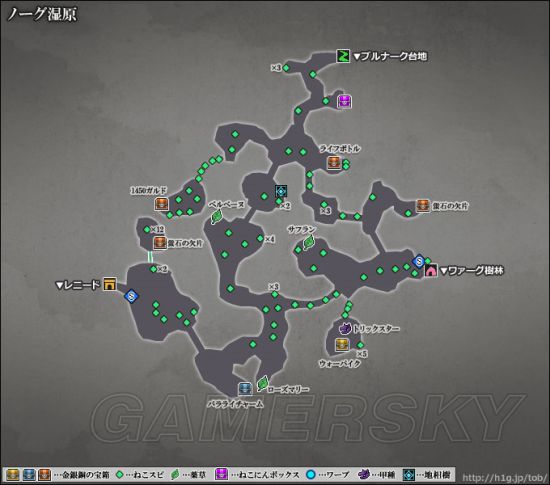Click the green diamond marked ×12
The width and height of the screenshot is (550, 485).
coord(147,230)
